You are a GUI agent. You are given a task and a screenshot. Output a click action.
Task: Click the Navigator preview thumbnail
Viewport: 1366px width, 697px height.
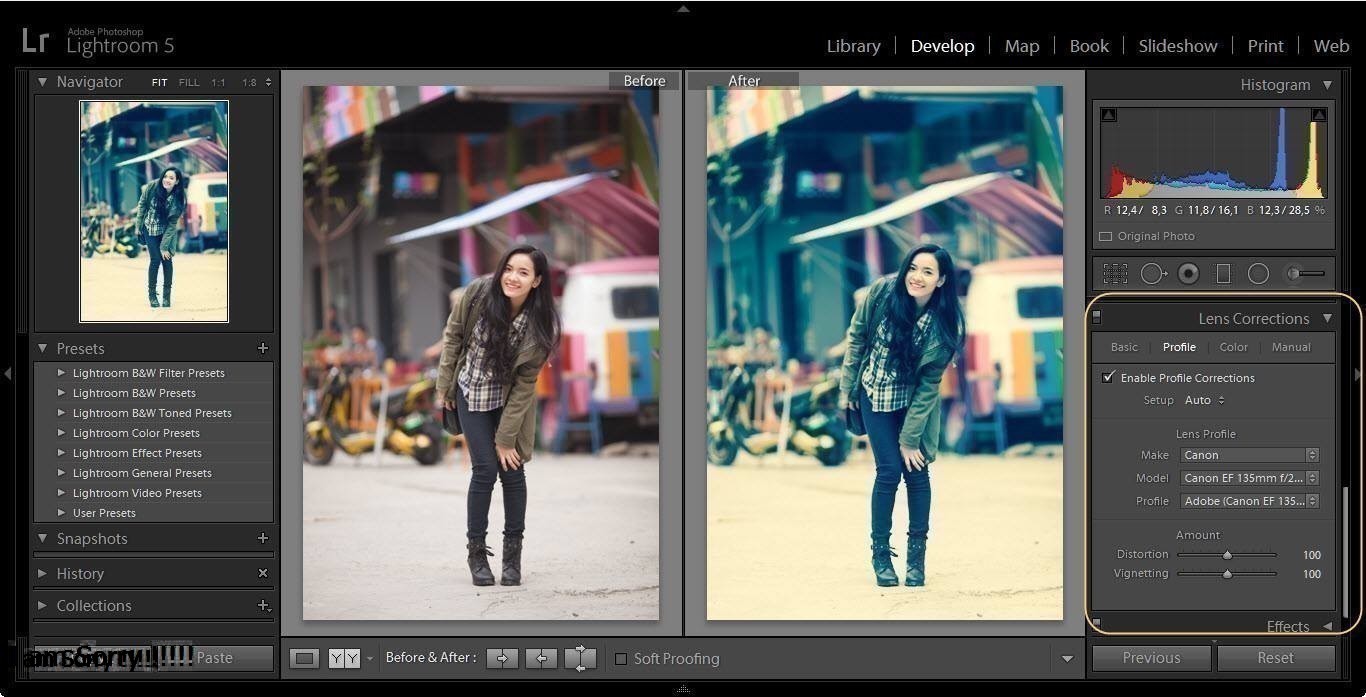tap(153, 211)
